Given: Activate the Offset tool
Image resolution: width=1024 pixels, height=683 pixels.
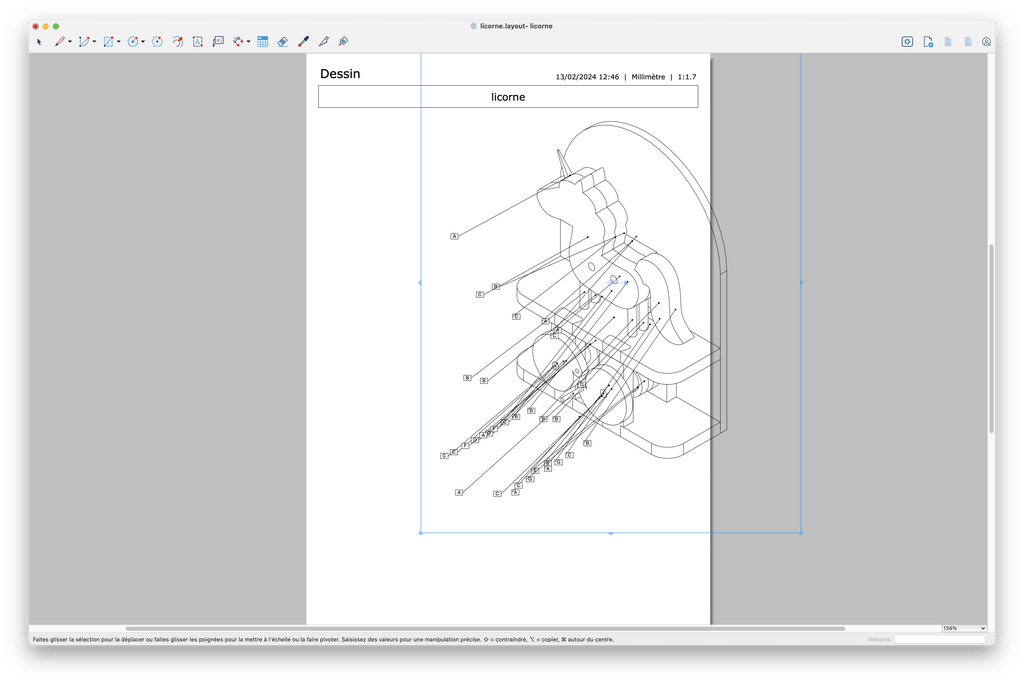Looking at the screenshot, I should [x=177, y=42].
